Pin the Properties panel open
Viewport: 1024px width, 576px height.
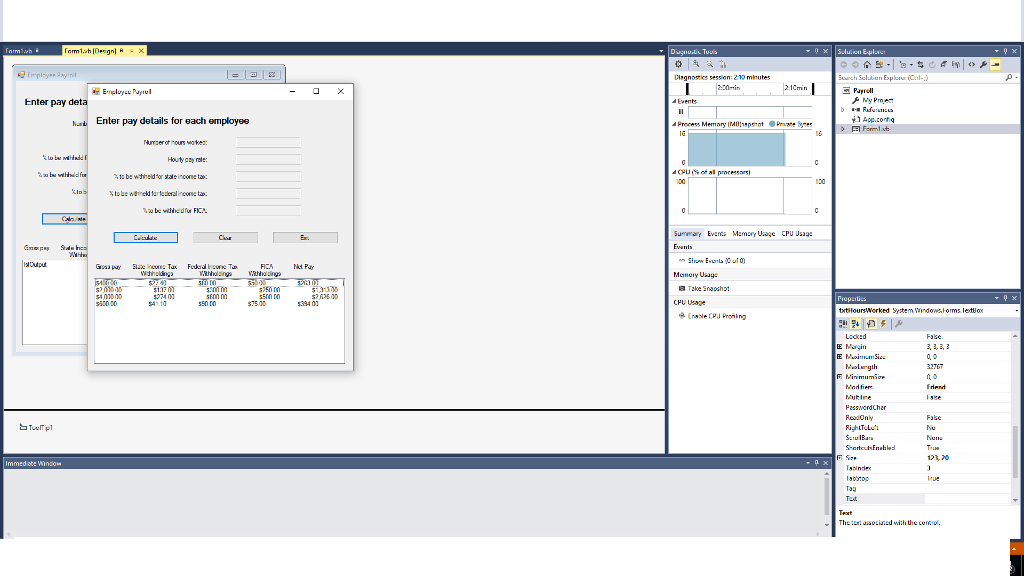(x=1005, y=298)
